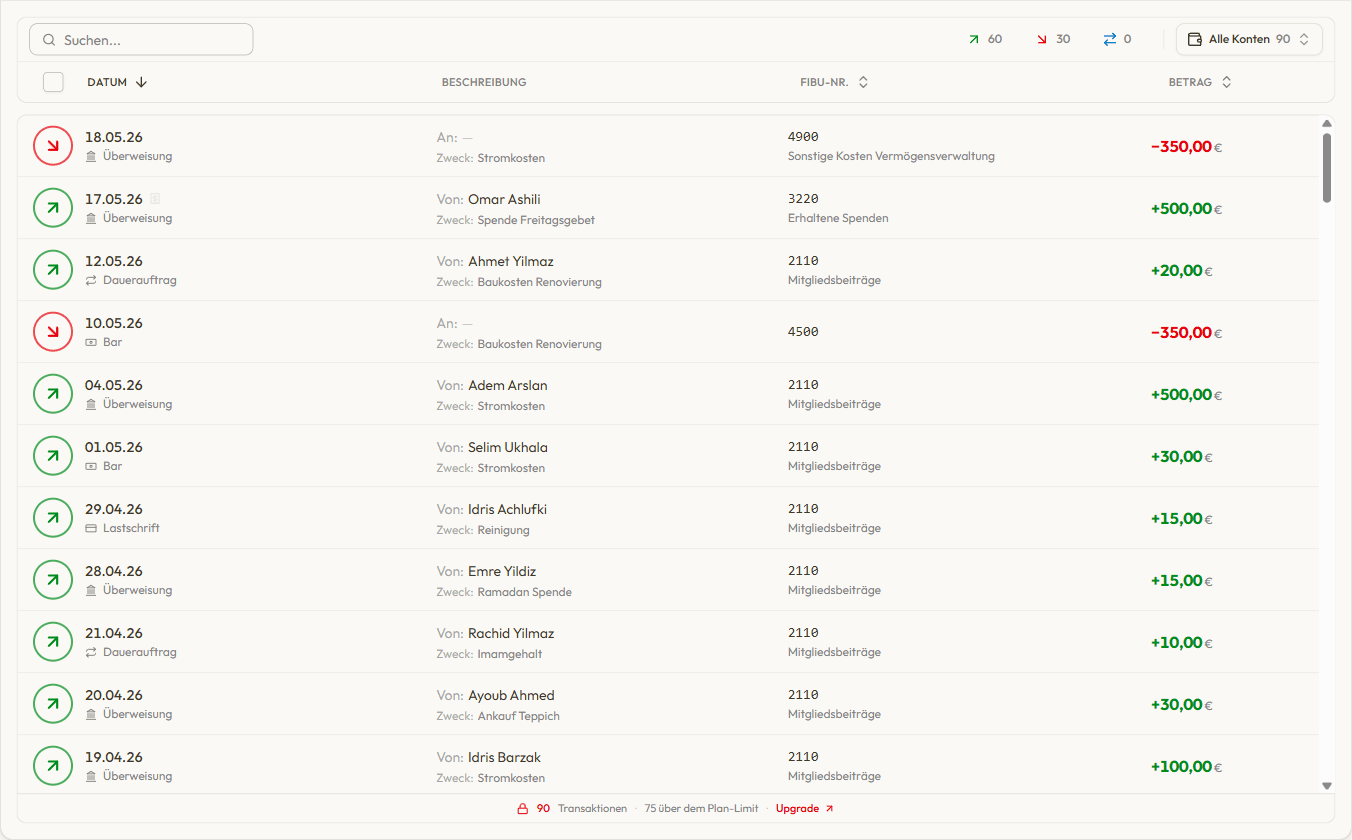
Task: Click the scrollbar down arrow
Action: (1327, 786)
